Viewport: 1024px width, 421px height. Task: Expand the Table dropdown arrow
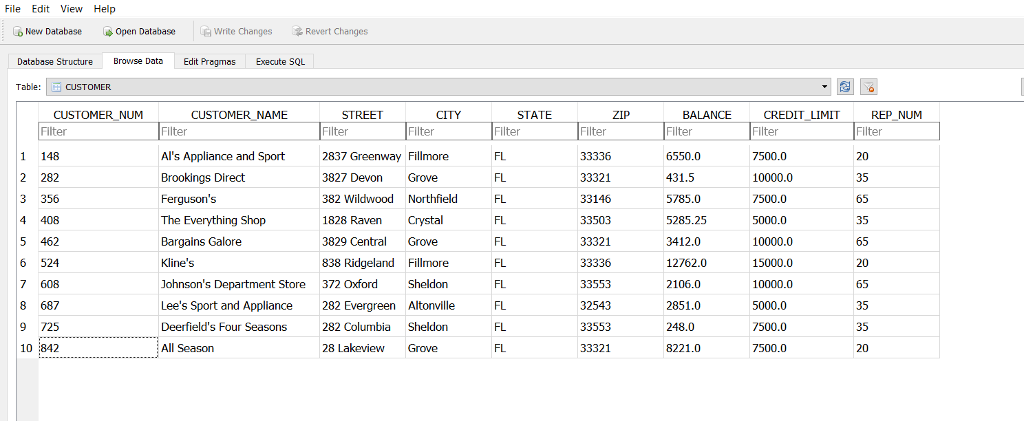[x=825, y=87]
